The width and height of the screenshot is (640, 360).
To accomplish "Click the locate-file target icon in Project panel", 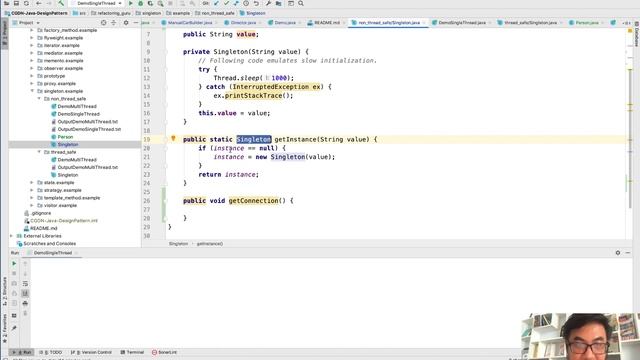I will point(104,23).
